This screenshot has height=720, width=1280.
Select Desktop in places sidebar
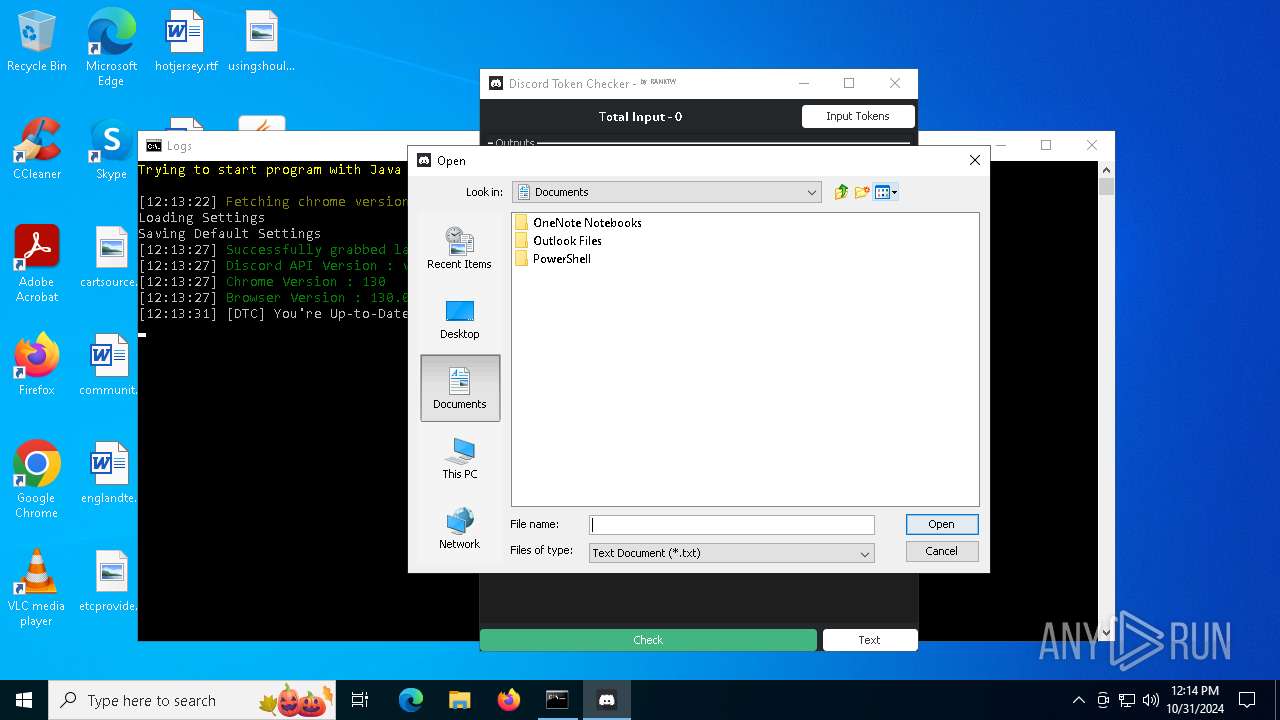pyautogui.click(x=459, y=319)
